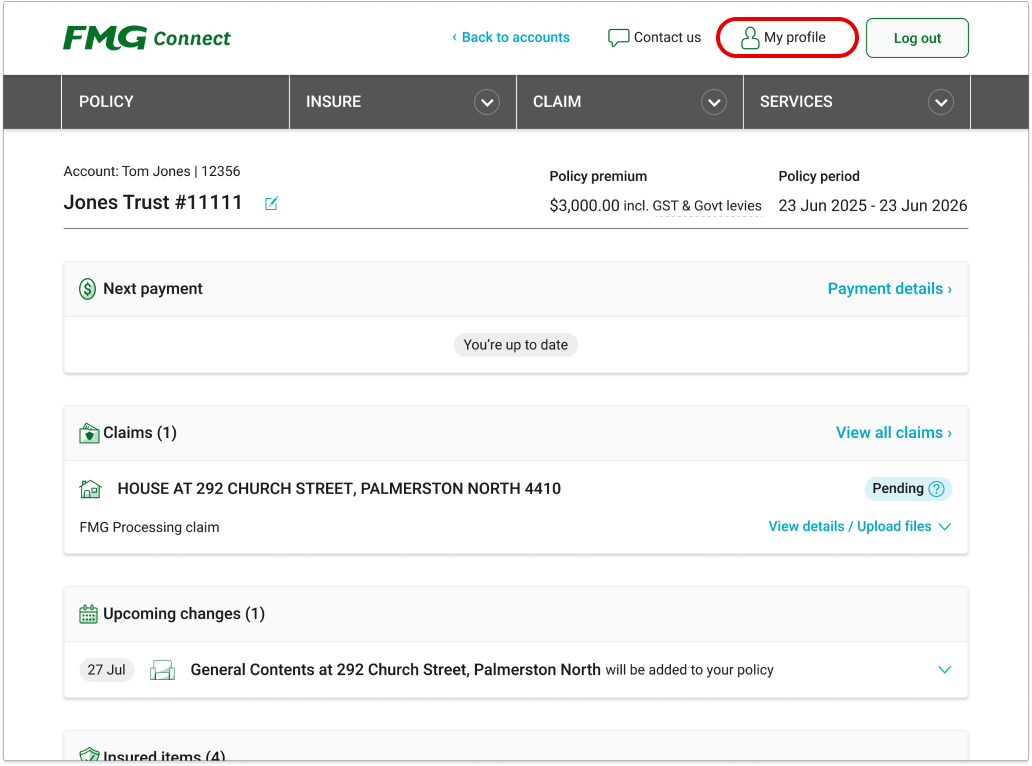
Task: Click the My profile person icon
Action: [x=750, y=38]
